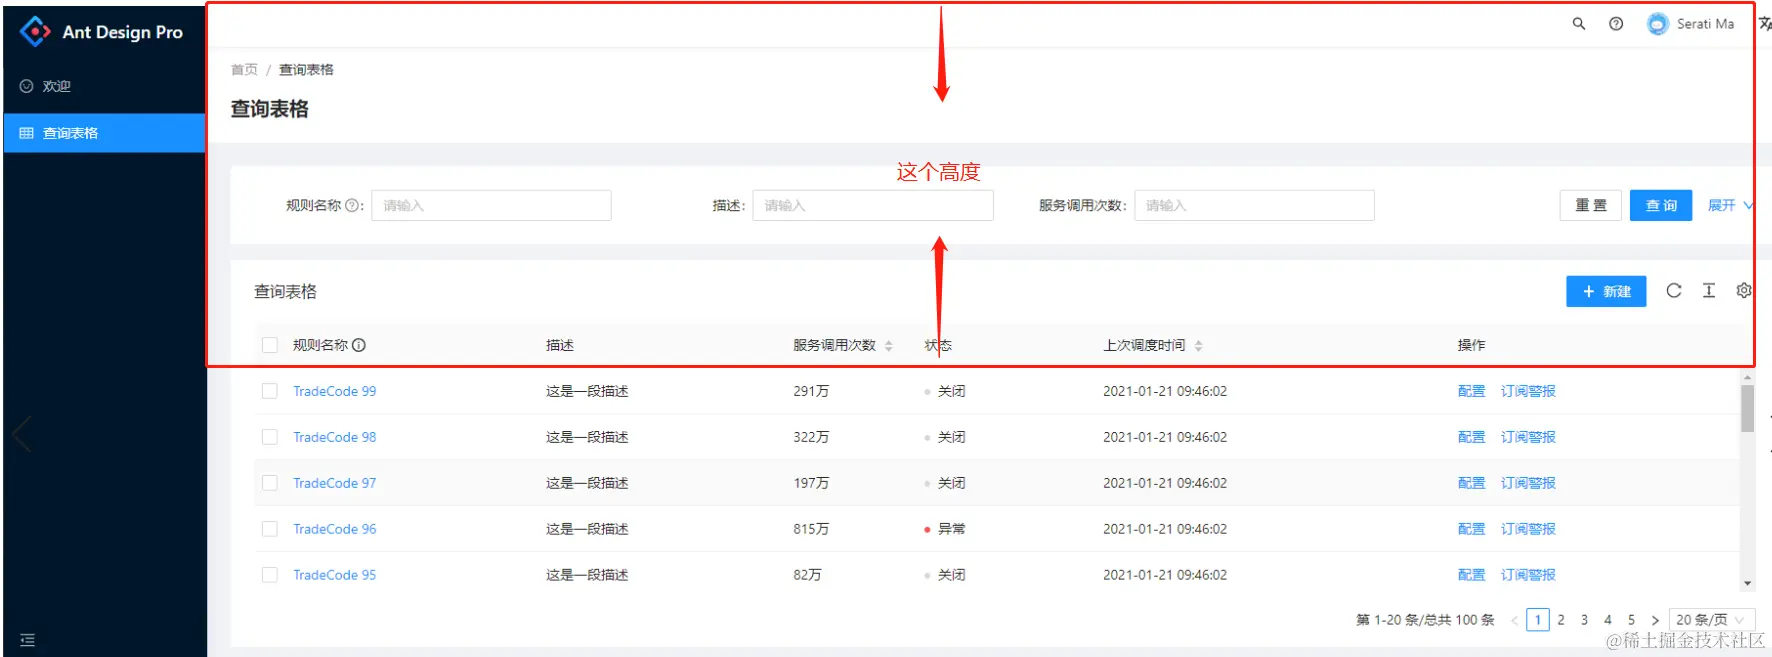The width and height of the screenshot is (1772, 657).
Task: Go to pagination page 1
Action: [x=1538, y=620]
